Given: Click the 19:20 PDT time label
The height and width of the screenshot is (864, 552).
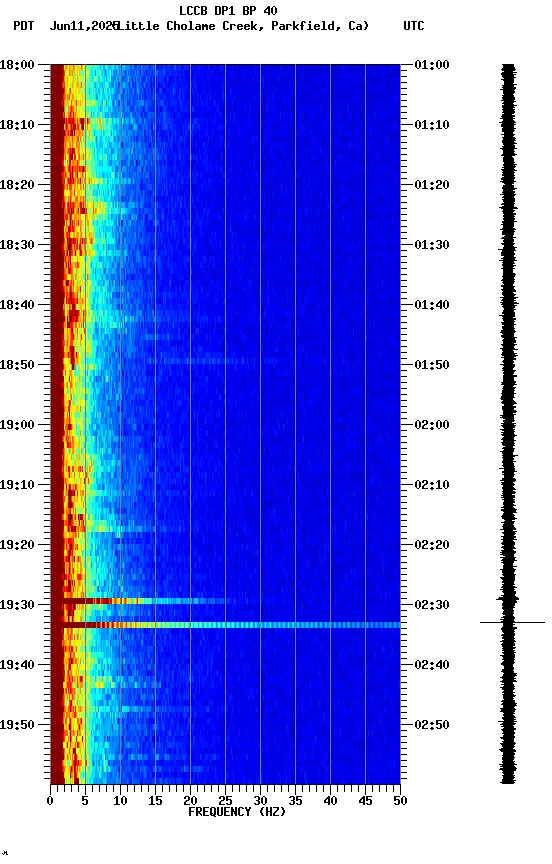Looking at the screenshot, I should pos(17,546).
